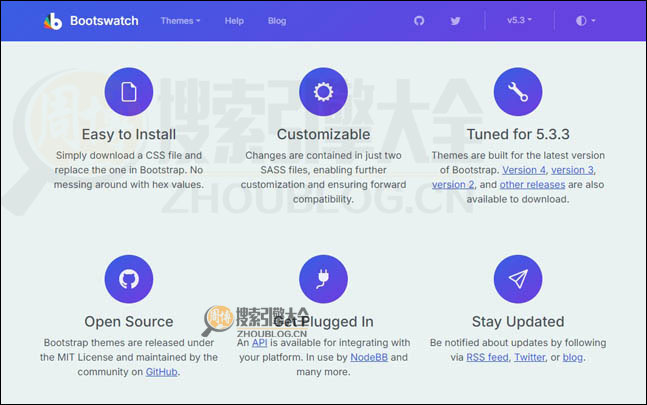647x405 pixels.
Task: Click the plug icon above Get Plugged In
Action: tap(323, 279)
